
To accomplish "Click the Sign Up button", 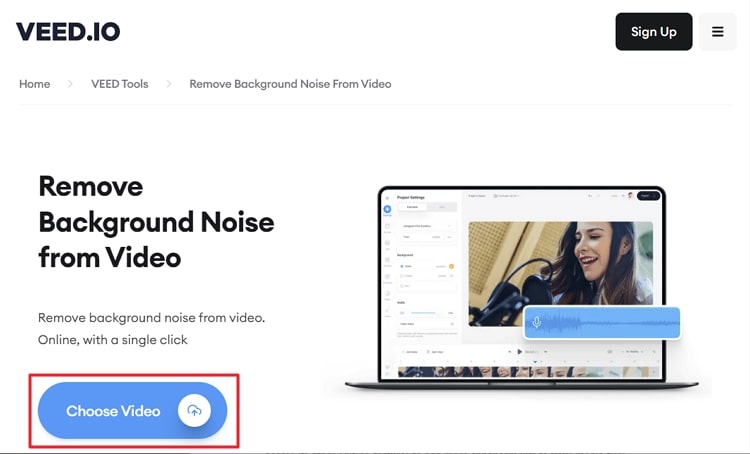I will (654, 32).
